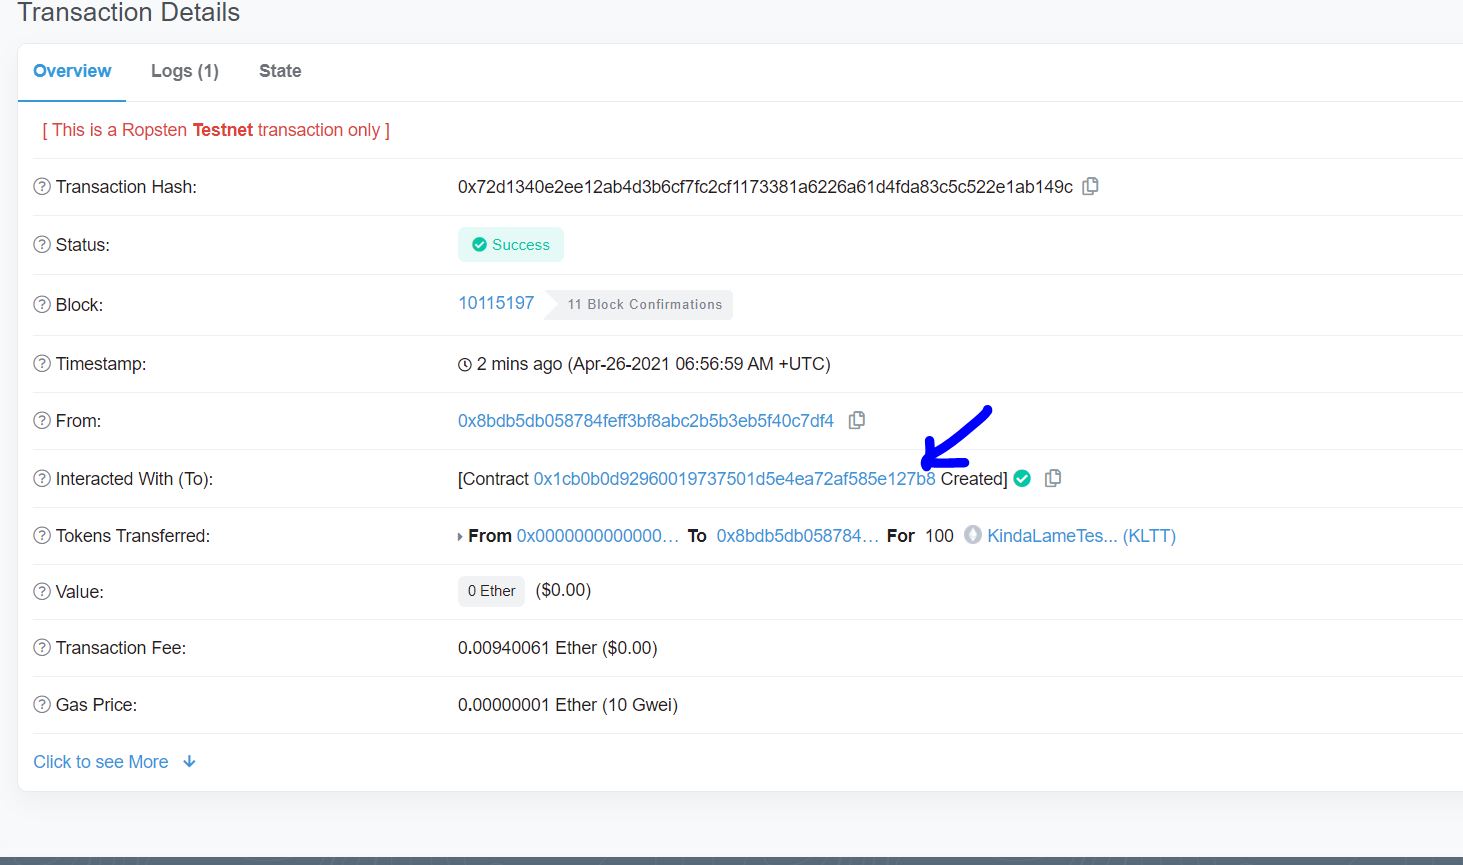Open block 10115197 link

click(x=496, y=303)
